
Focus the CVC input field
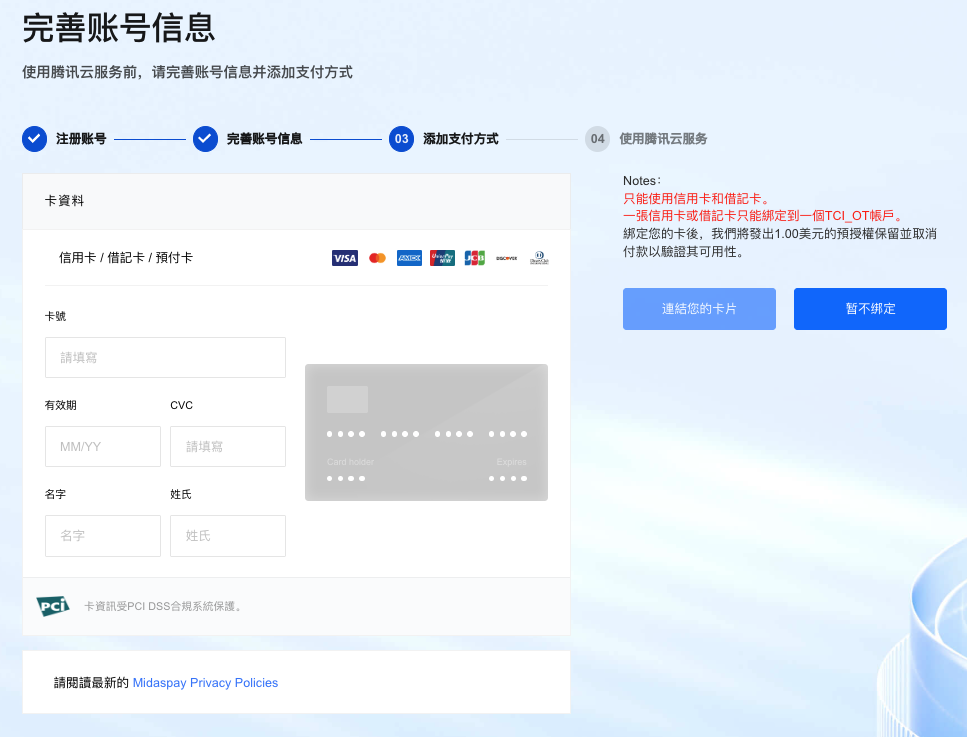tap(228, 447)
